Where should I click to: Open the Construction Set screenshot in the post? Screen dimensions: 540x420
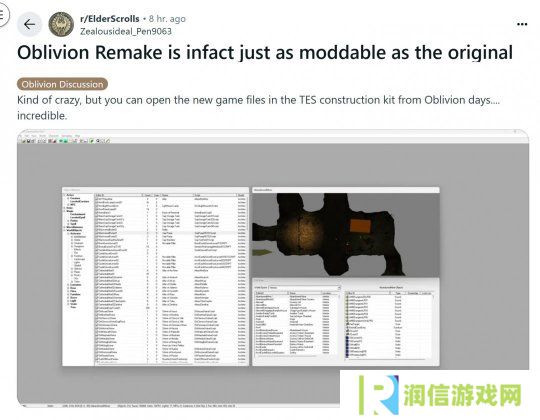coord(273,269)
